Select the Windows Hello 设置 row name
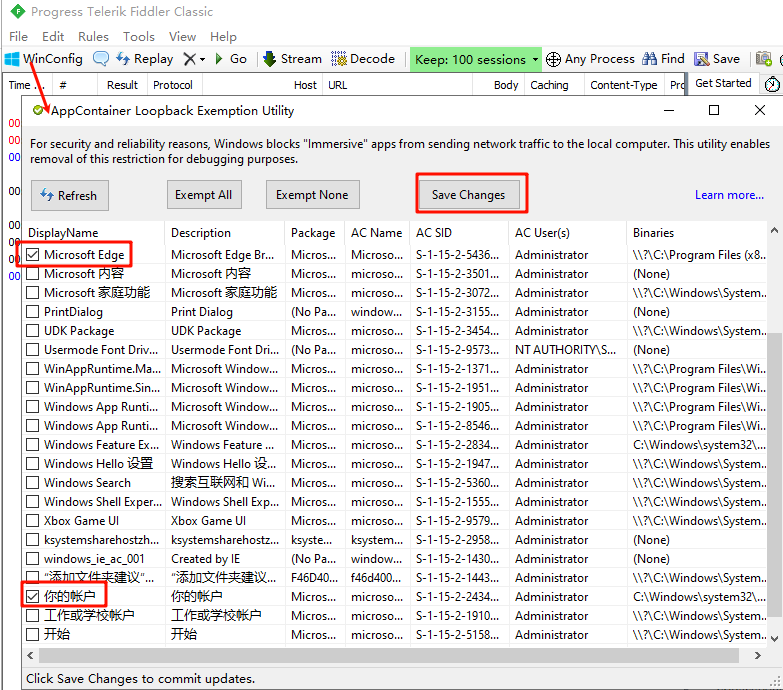This screenshot has height=690, width=783. click(x=98, y=464)
